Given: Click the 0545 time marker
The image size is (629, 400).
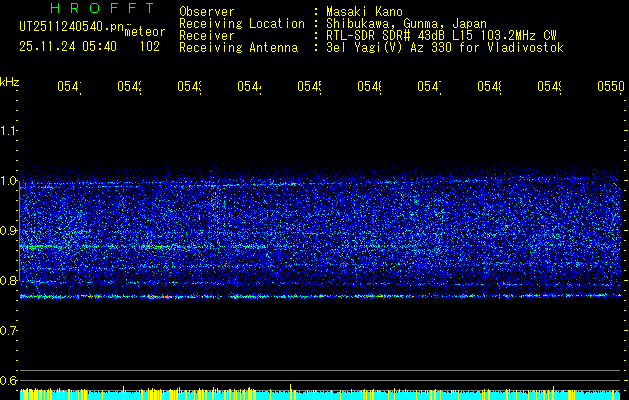Looking at the screenshot, I should [309, 86].
